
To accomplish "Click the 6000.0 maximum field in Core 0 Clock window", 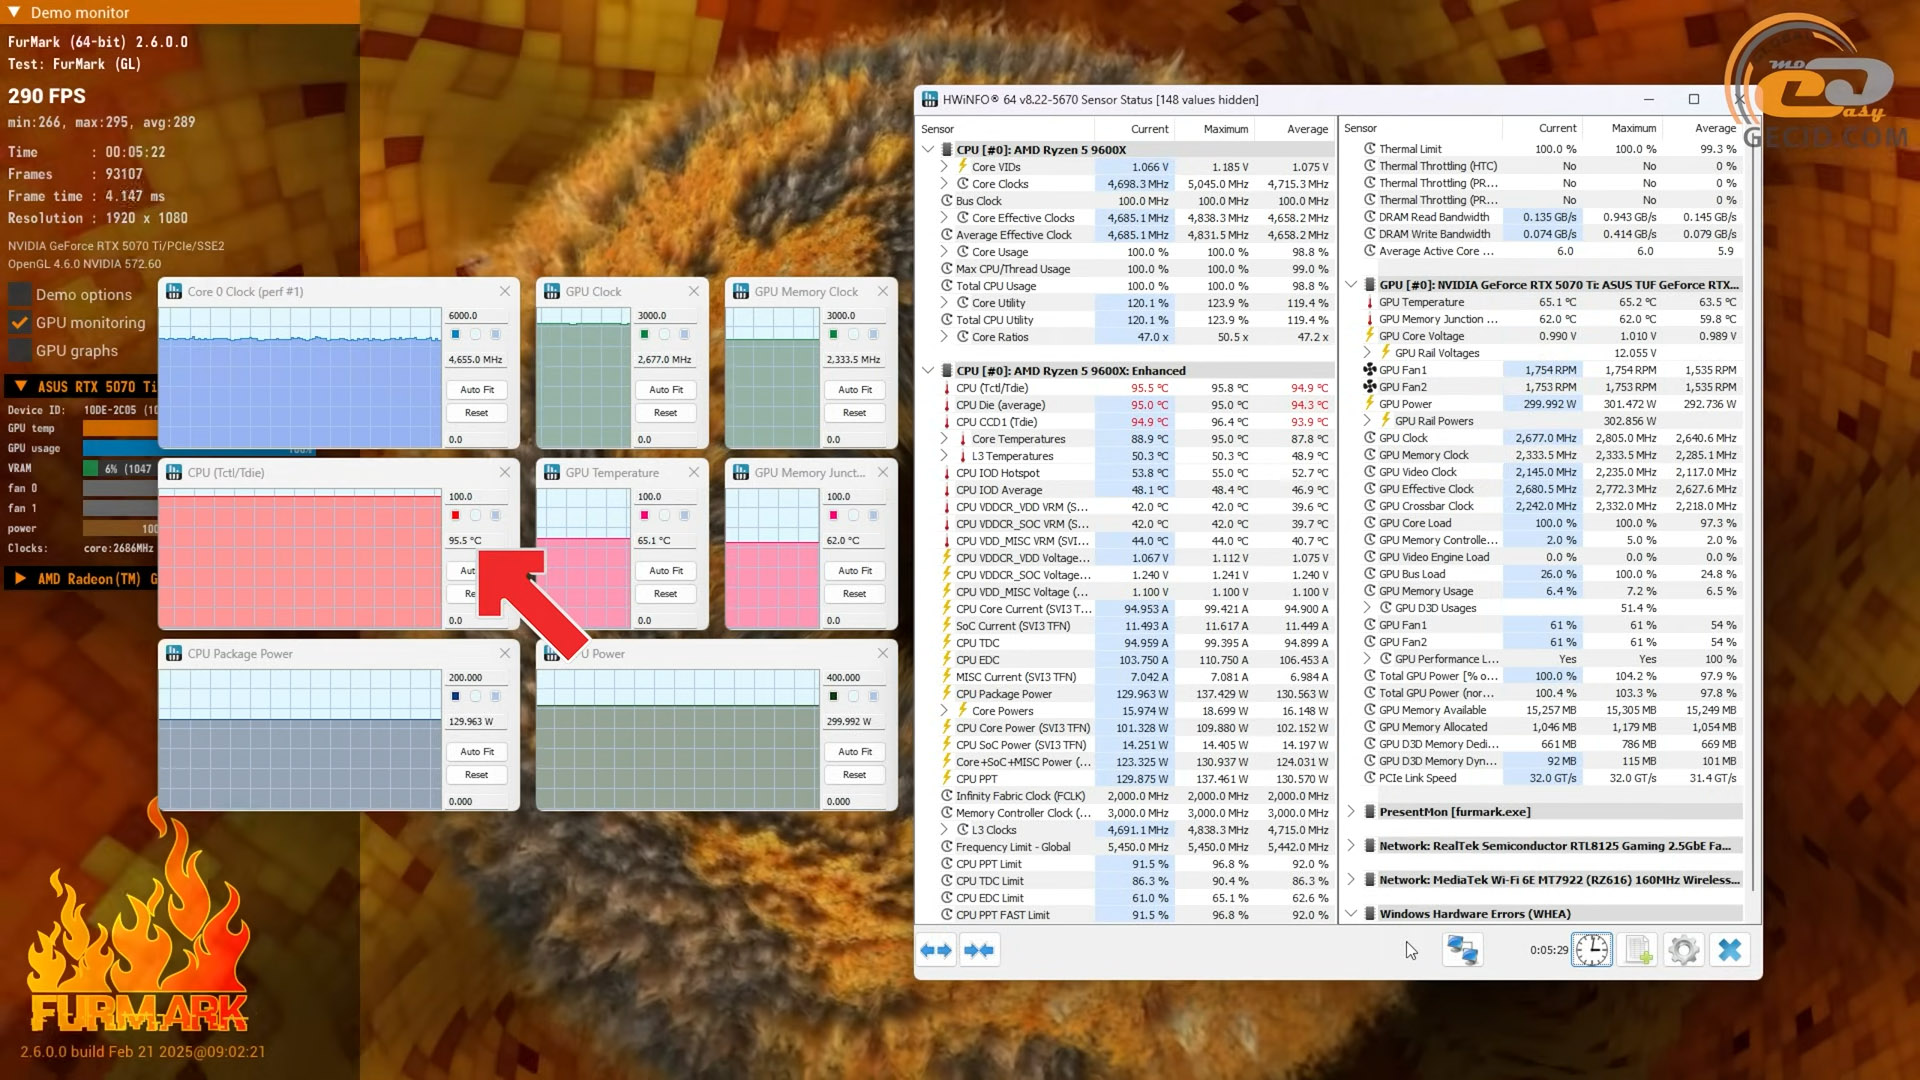I will coord(477,316).
